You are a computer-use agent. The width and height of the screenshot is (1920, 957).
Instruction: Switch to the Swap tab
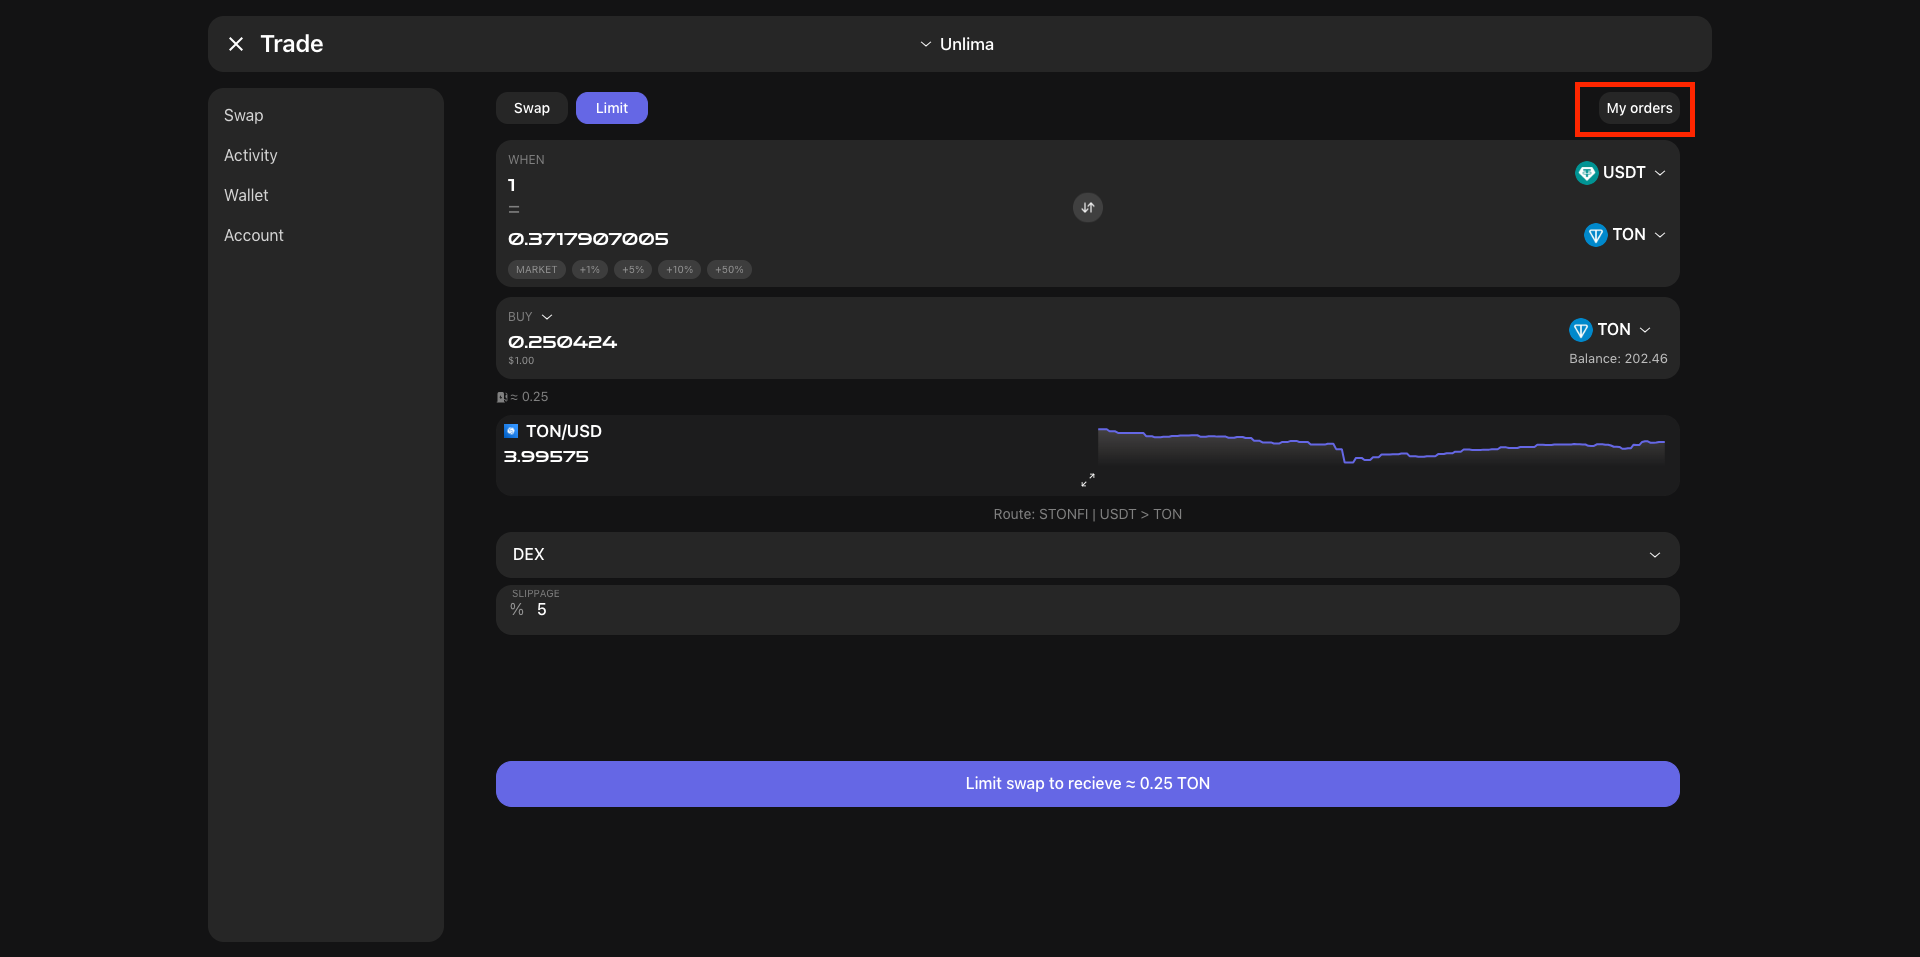[531, 108]
